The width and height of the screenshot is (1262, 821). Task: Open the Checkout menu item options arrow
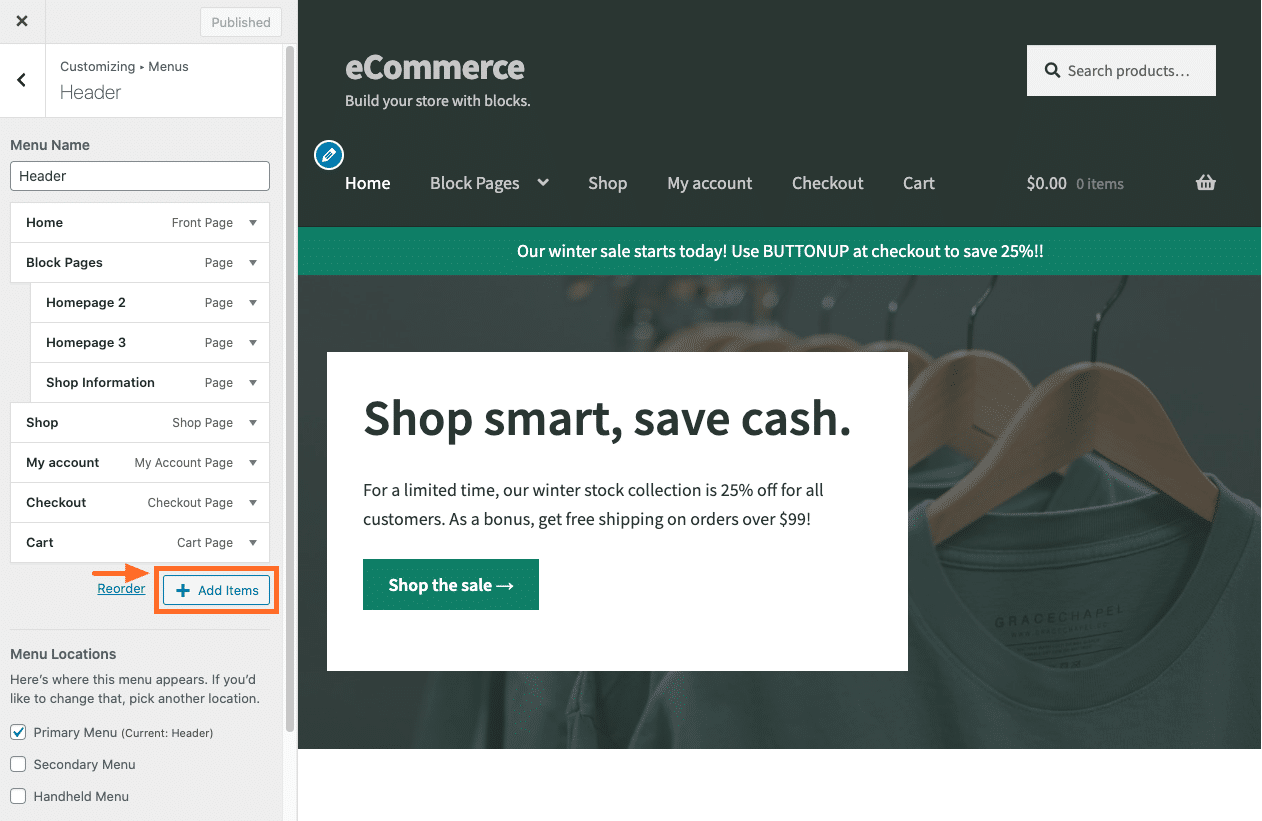pos(253,503)
